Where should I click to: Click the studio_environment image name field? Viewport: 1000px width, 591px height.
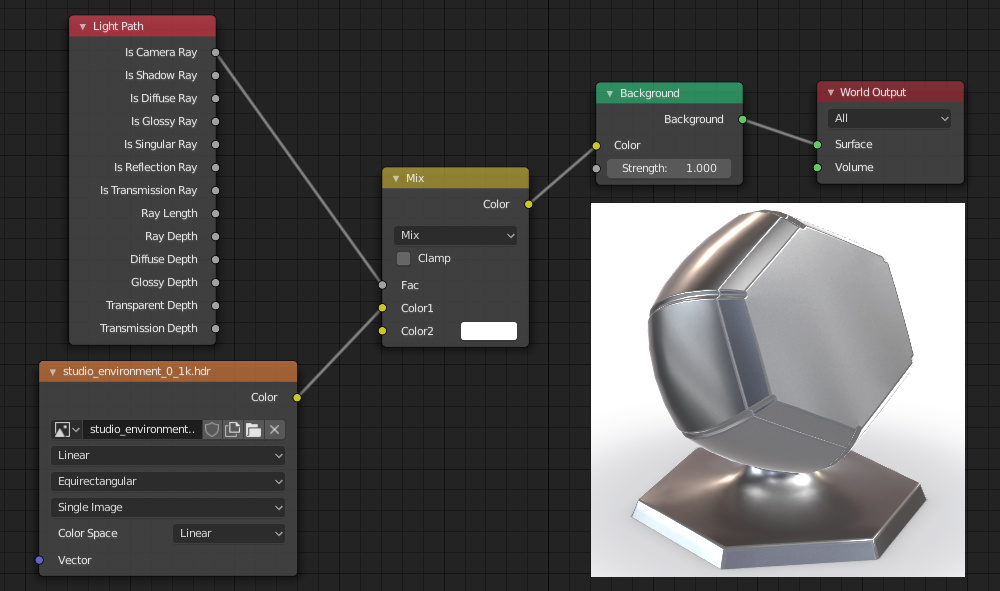coord(142,430)
